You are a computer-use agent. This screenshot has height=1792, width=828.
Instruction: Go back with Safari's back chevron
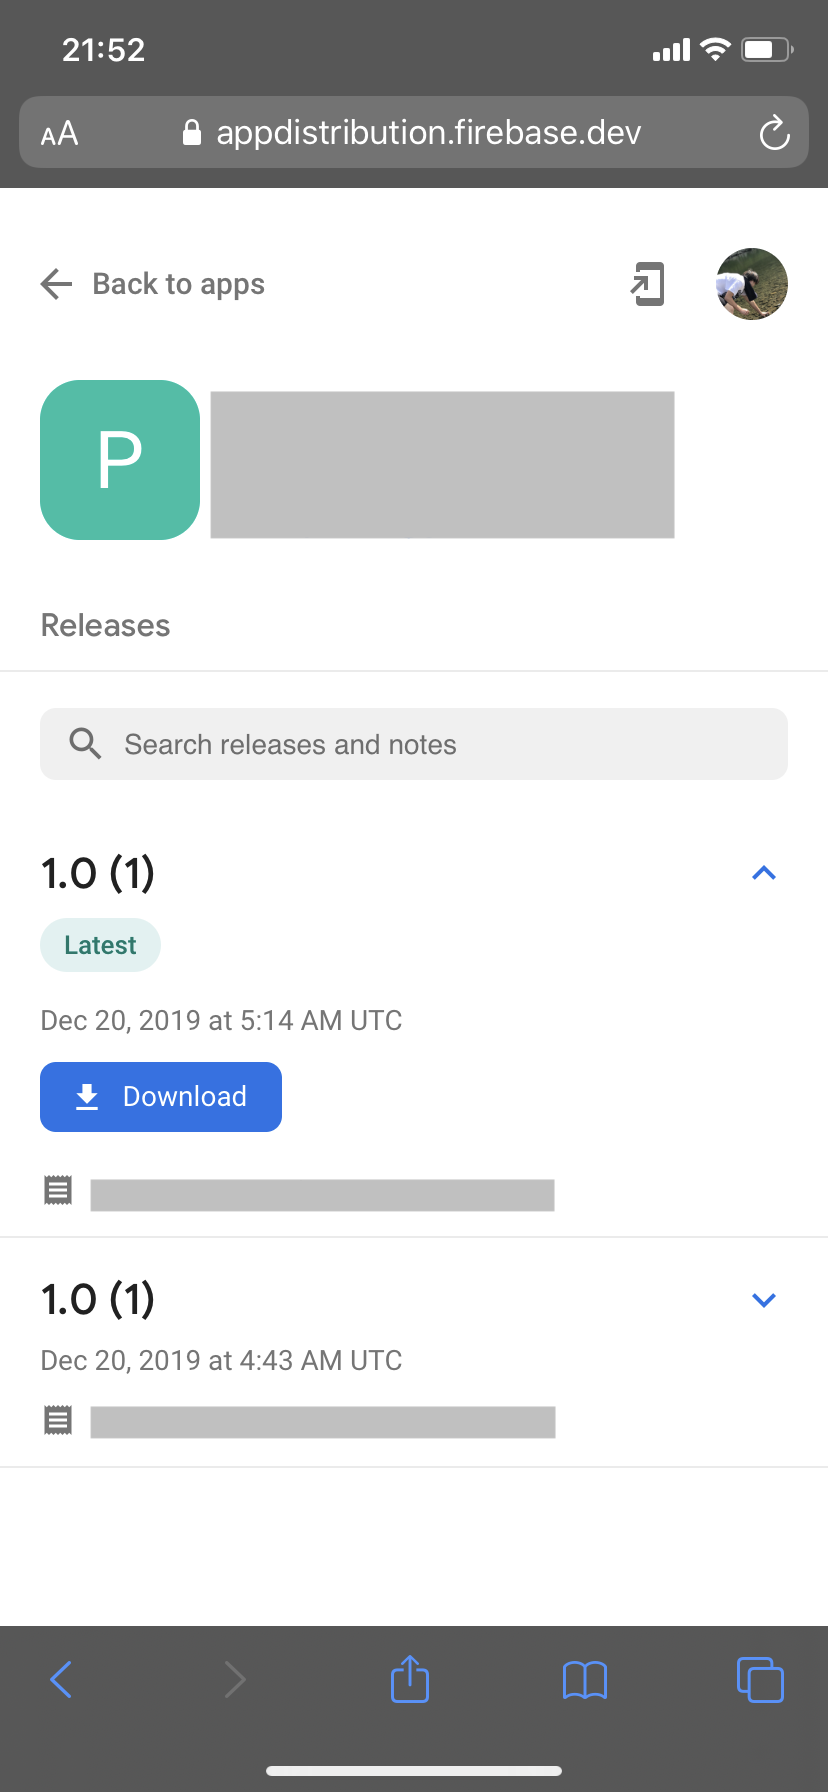[x=61, y=1679]
